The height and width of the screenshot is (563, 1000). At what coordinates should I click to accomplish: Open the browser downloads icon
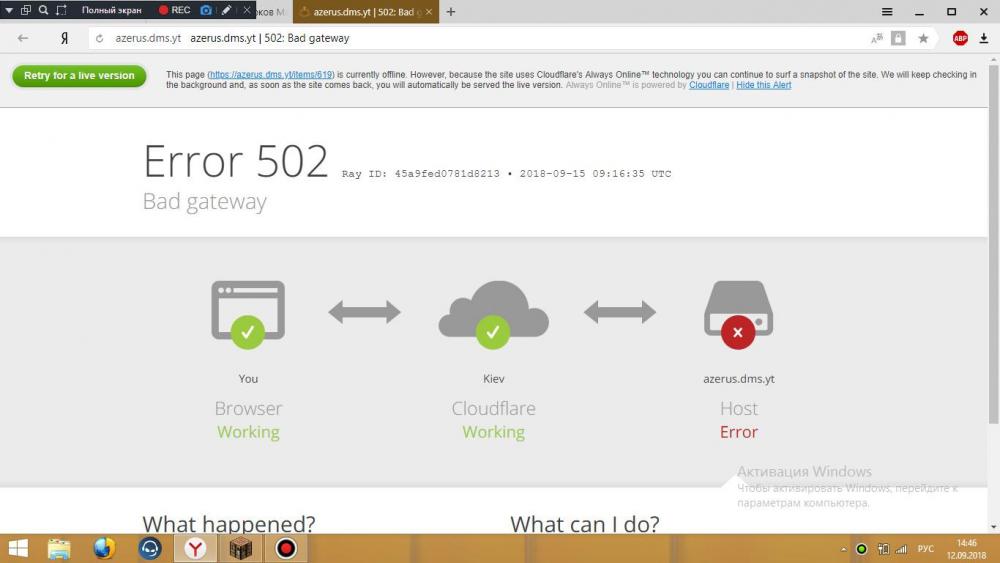tap(984, 38)
